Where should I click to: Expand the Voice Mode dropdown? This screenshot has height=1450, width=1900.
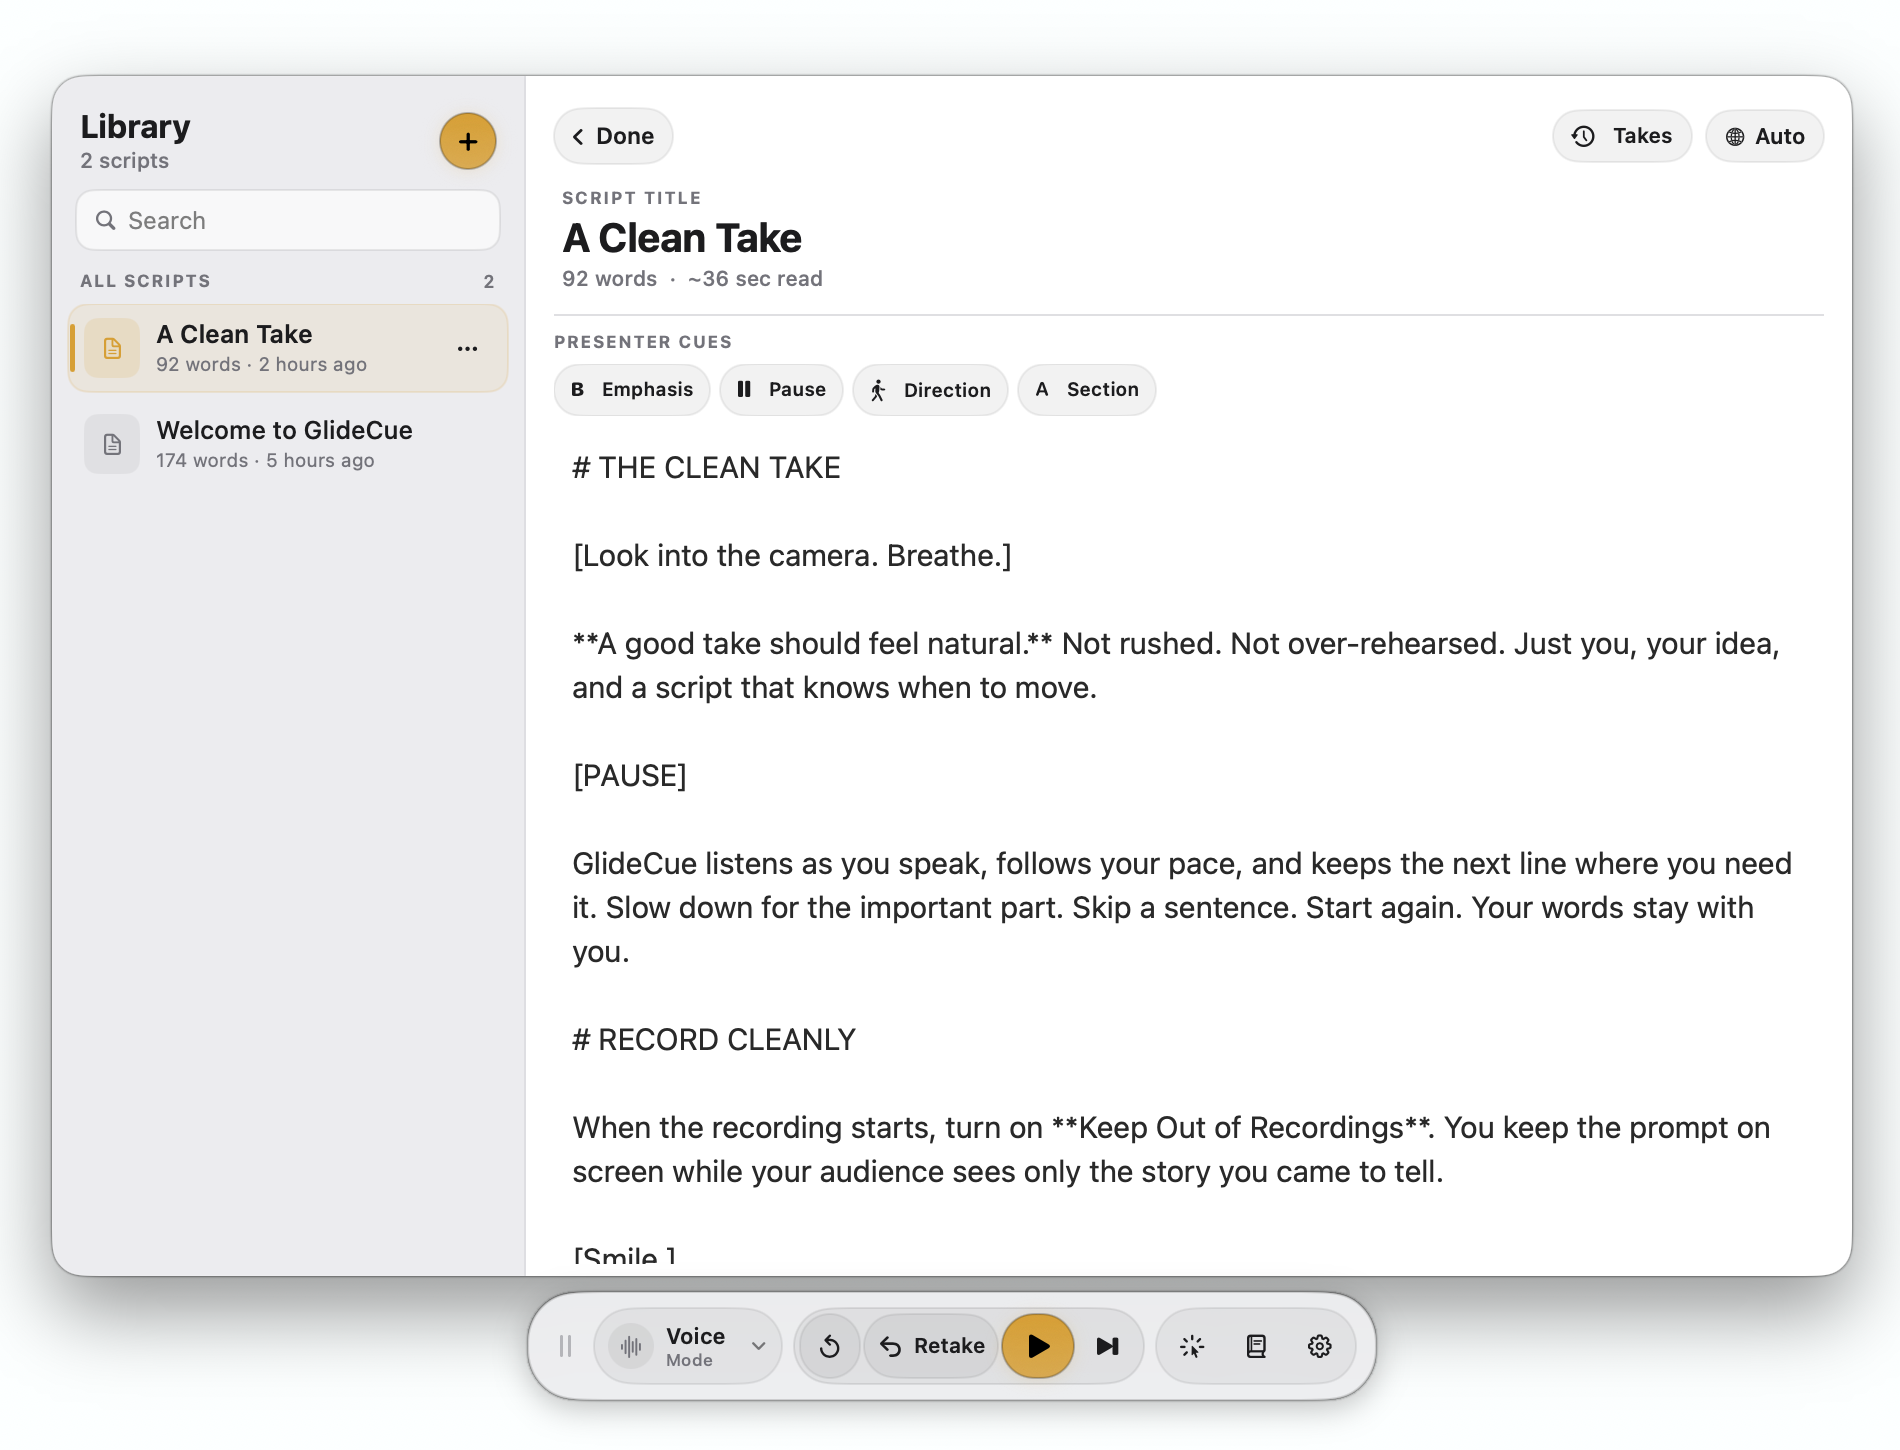pos(759,1346)
